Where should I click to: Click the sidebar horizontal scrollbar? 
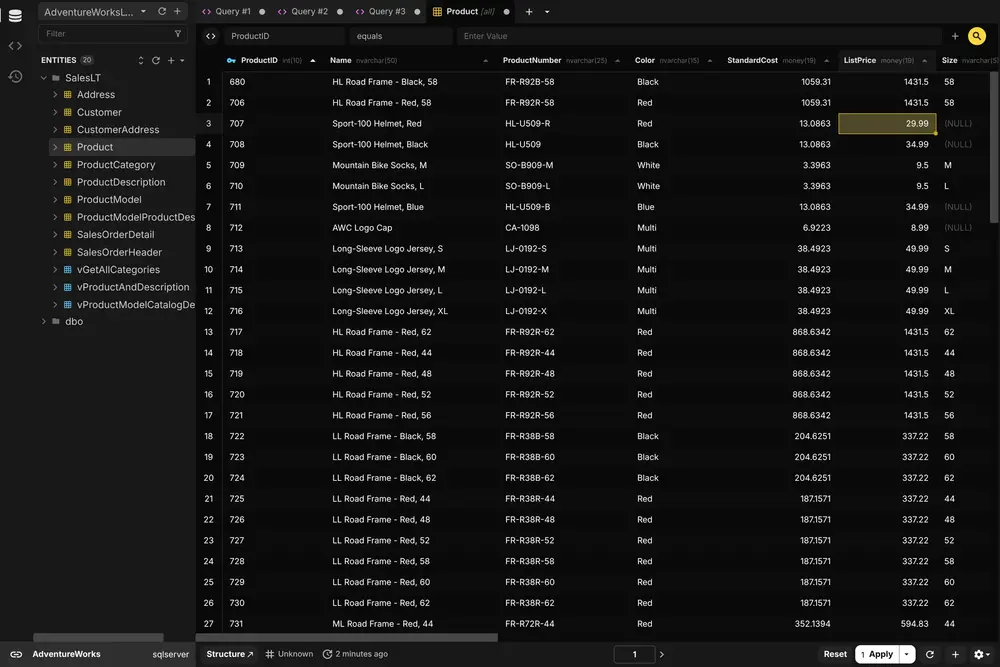98,638
